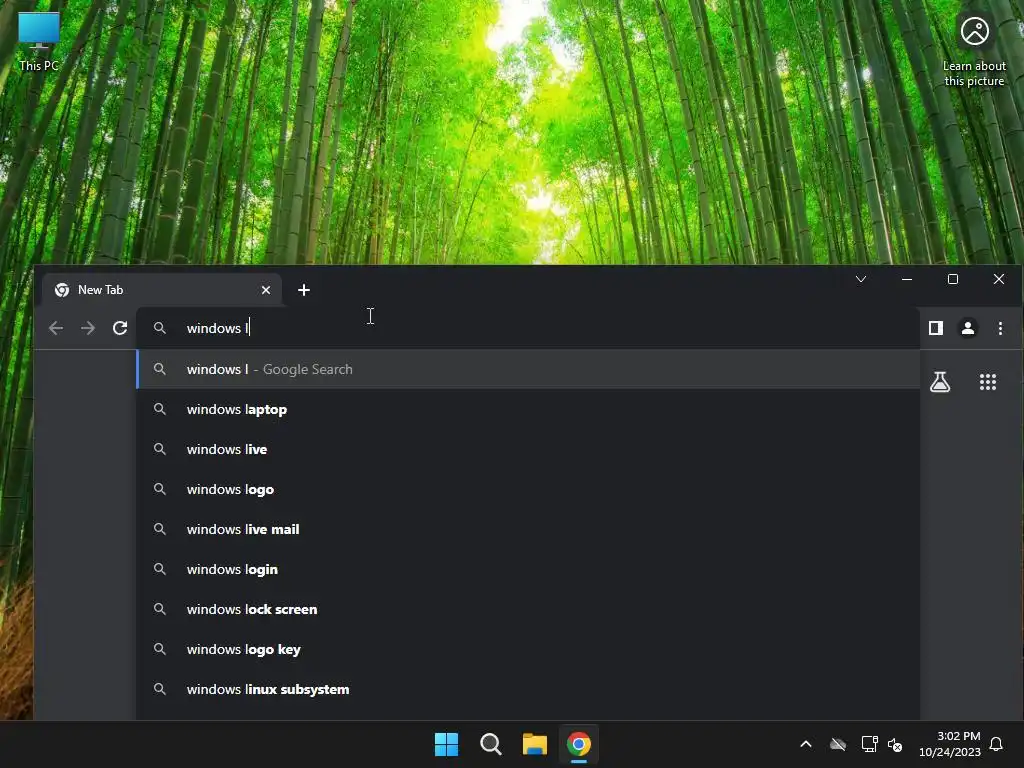This screenshot has width=1024, height=768.
Task: Select the This PC desktop icon
Action: point(39,41)
